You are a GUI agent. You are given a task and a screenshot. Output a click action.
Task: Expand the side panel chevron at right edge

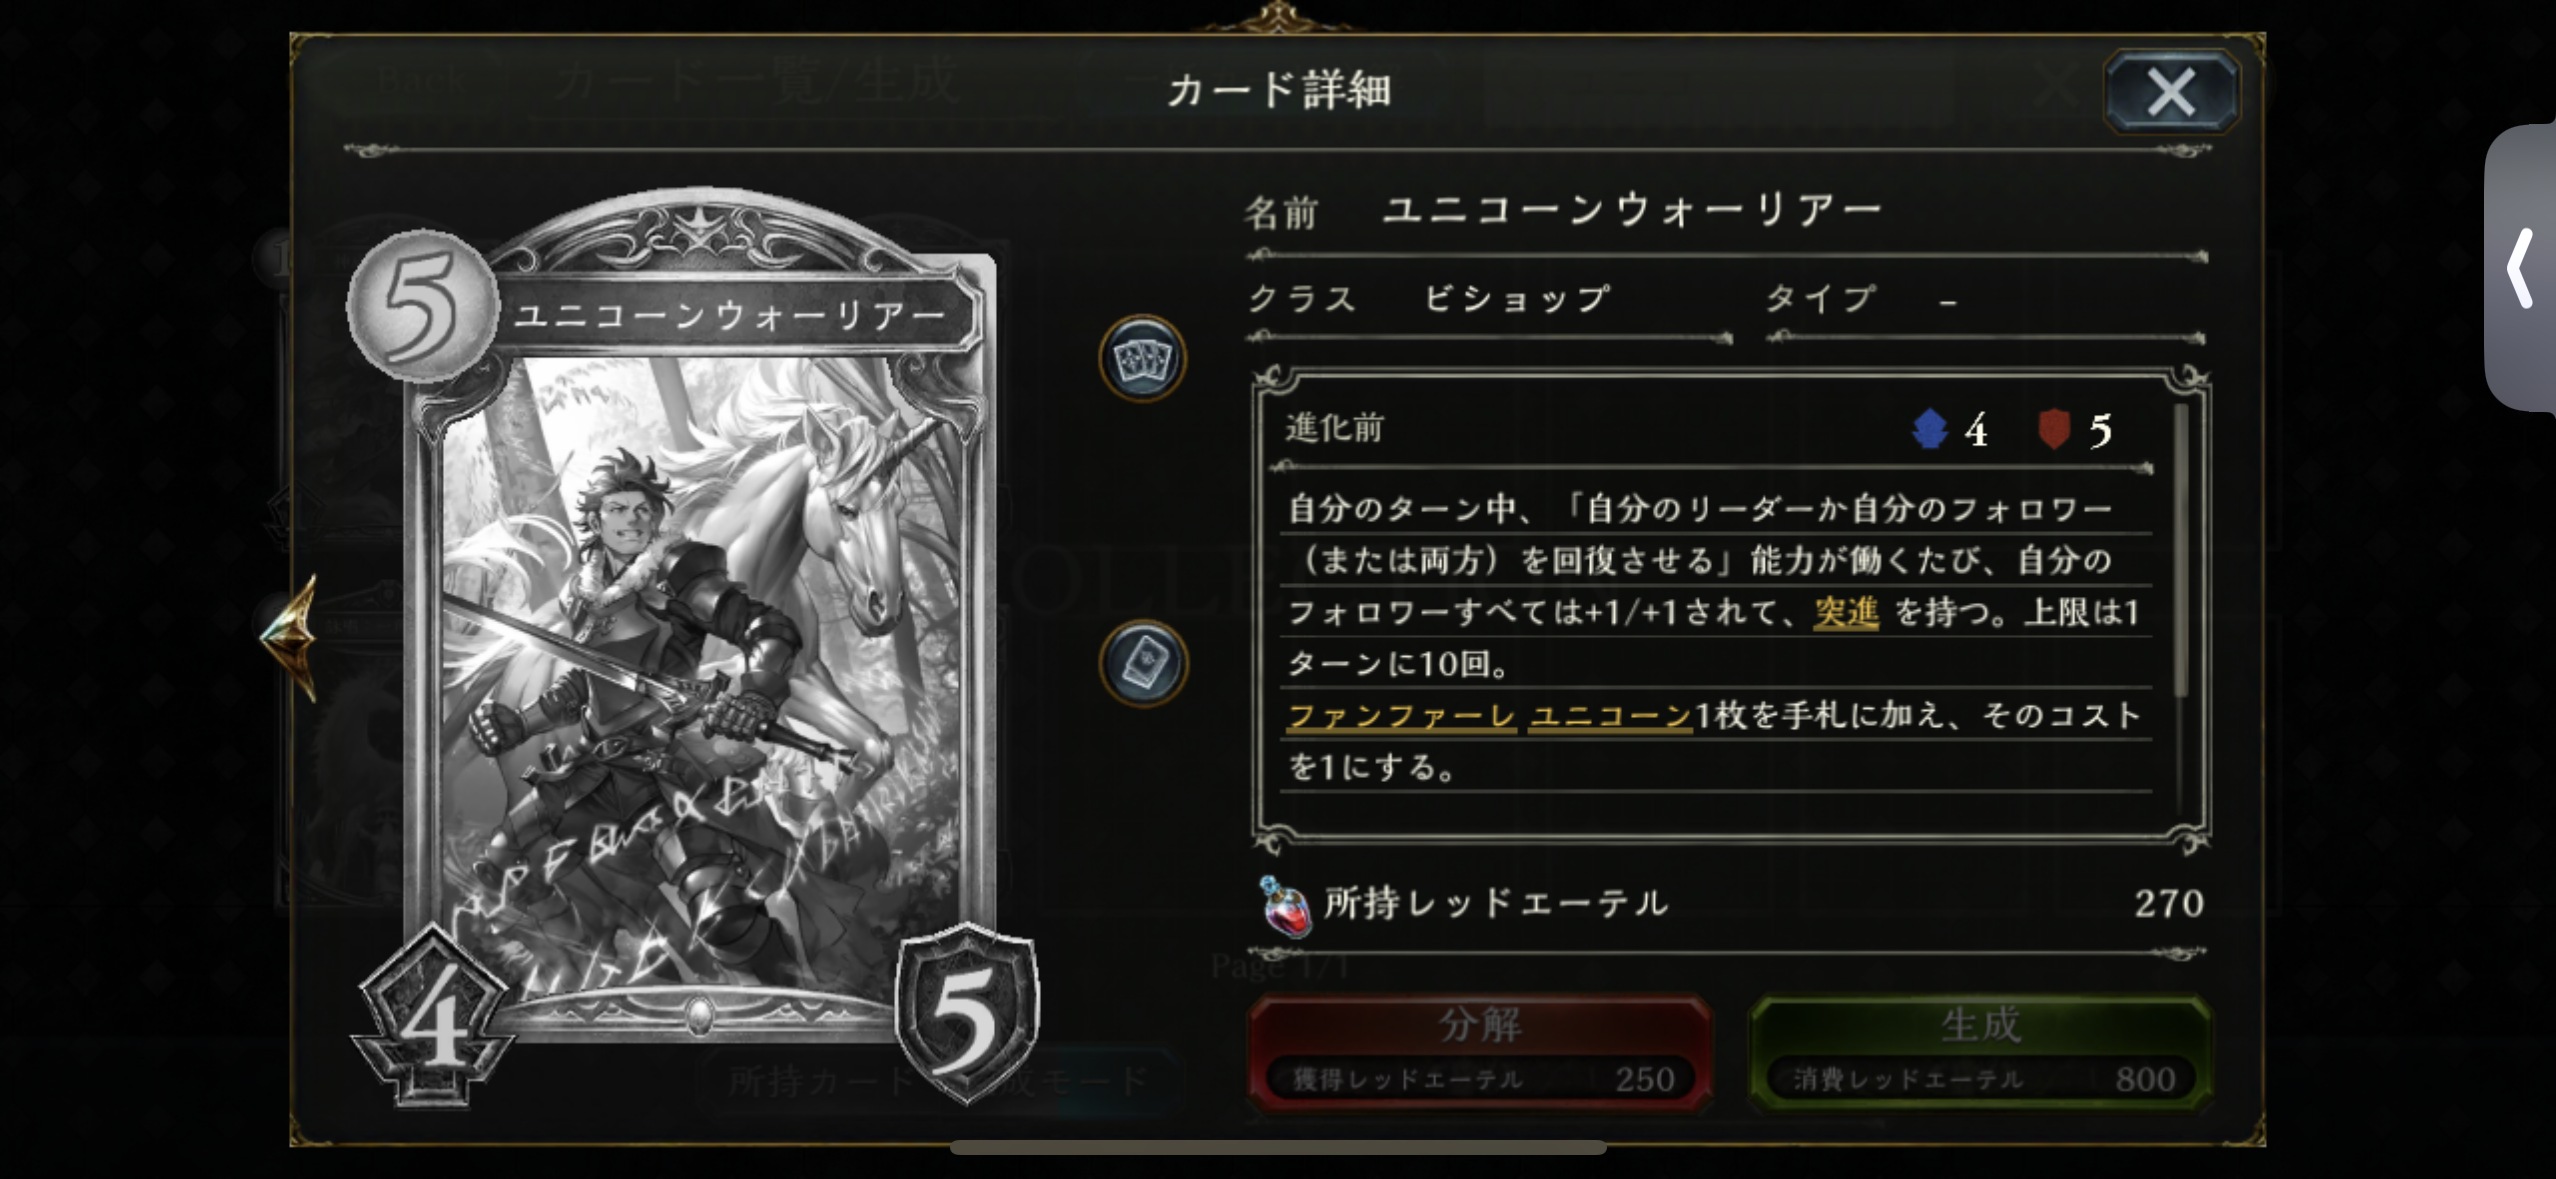tap(2520, 268)
